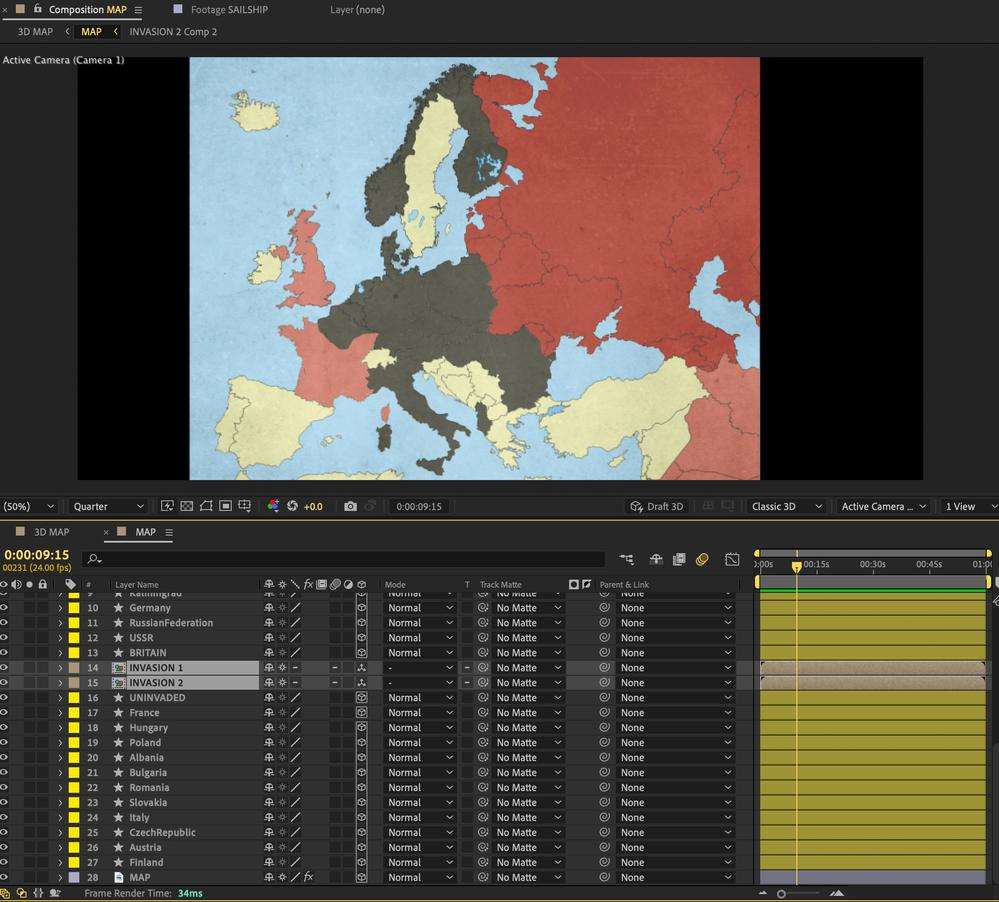Click the fx switch on MAP layer
Screen dimensions: 999x902
(308, 878)
